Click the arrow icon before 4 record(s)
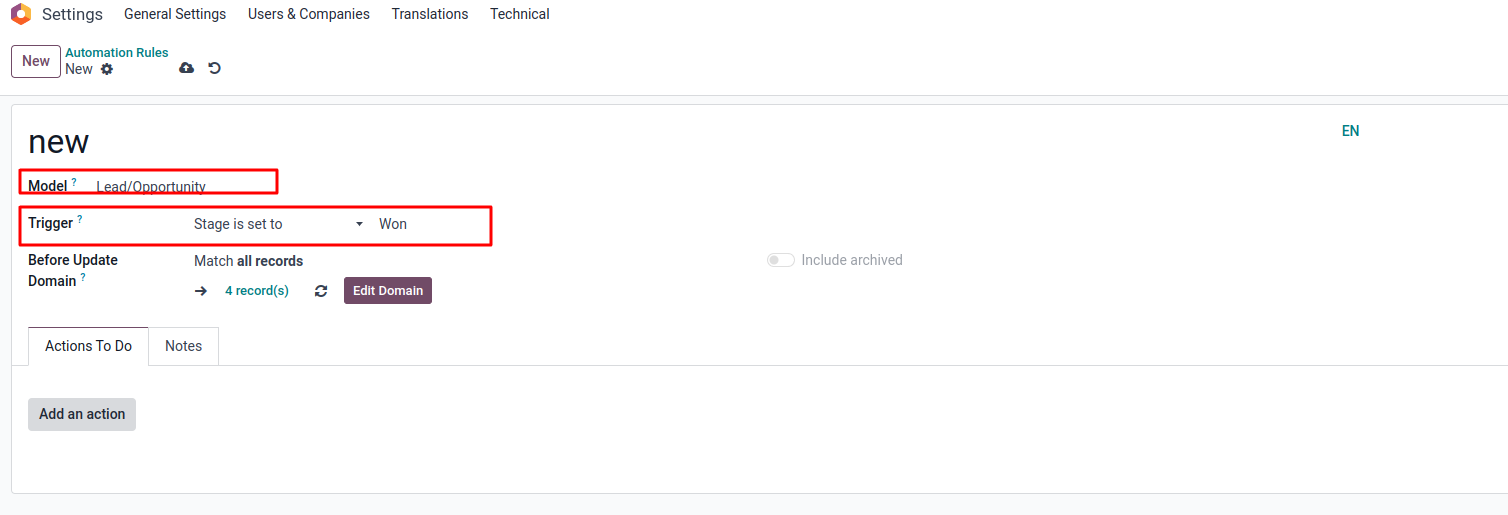Viewport: 1508px width, 515px height. coord(201,291)
